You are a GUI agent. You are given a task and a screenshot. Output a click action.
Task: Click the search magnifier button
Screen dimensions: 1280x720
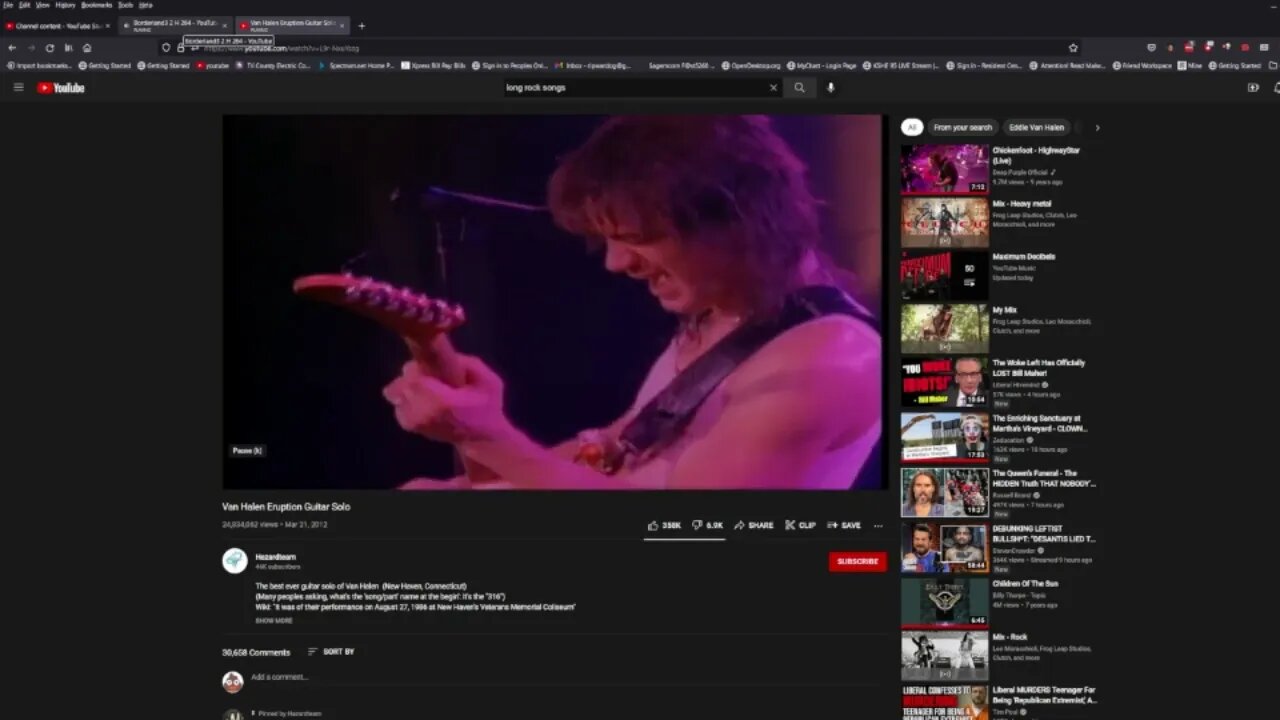[799, 88]
